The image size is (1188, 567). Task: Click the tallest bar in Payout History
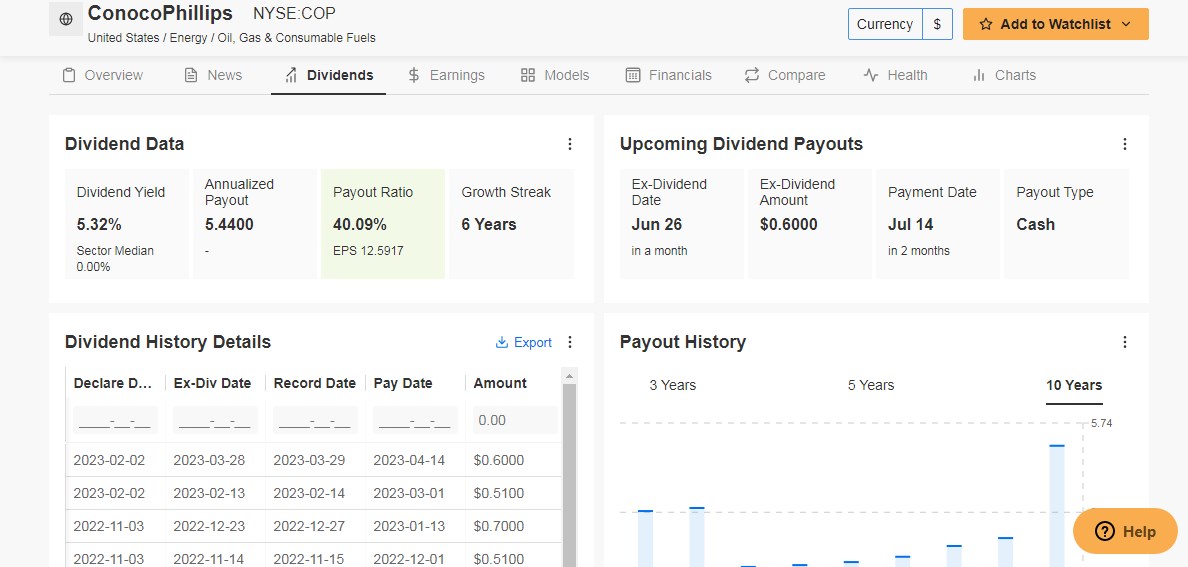click(1057, 506)
